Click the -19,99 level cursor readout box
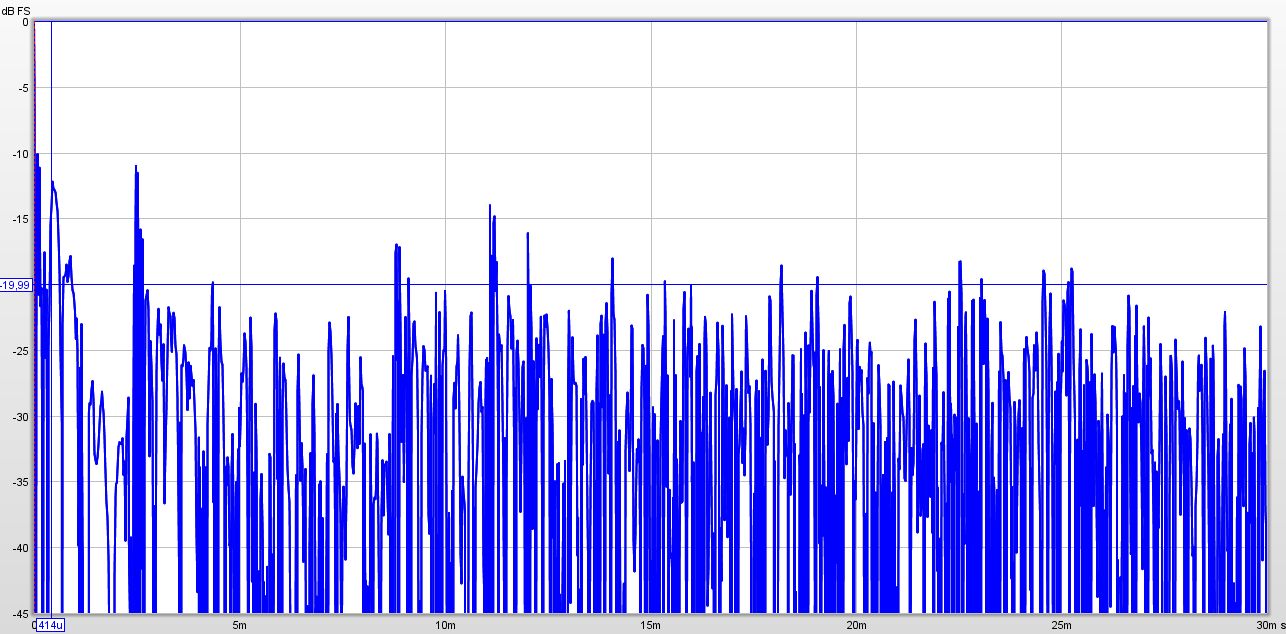 [x=16, y=285]
